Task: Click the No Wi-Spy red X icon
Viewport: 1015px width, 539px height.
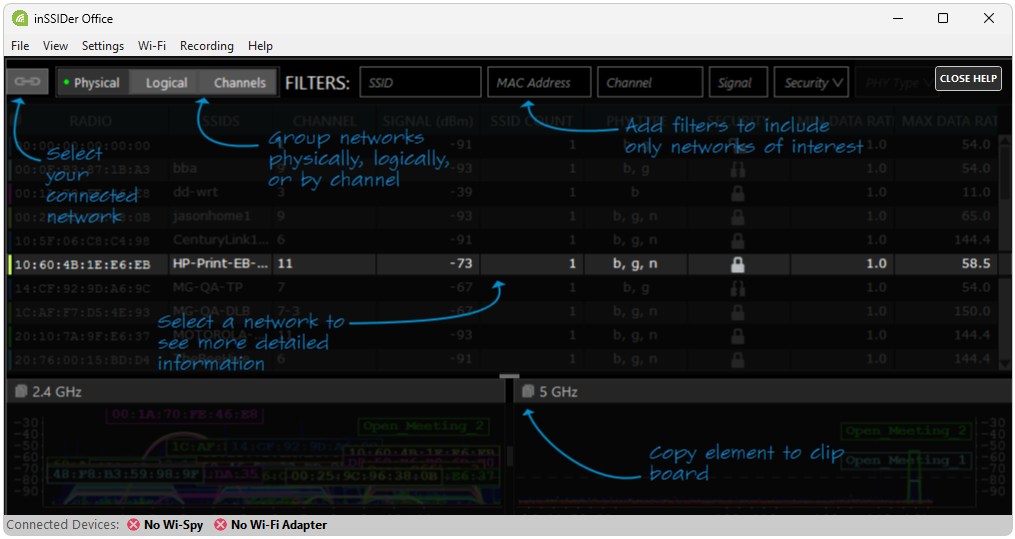Action: (x=133, y=525)
